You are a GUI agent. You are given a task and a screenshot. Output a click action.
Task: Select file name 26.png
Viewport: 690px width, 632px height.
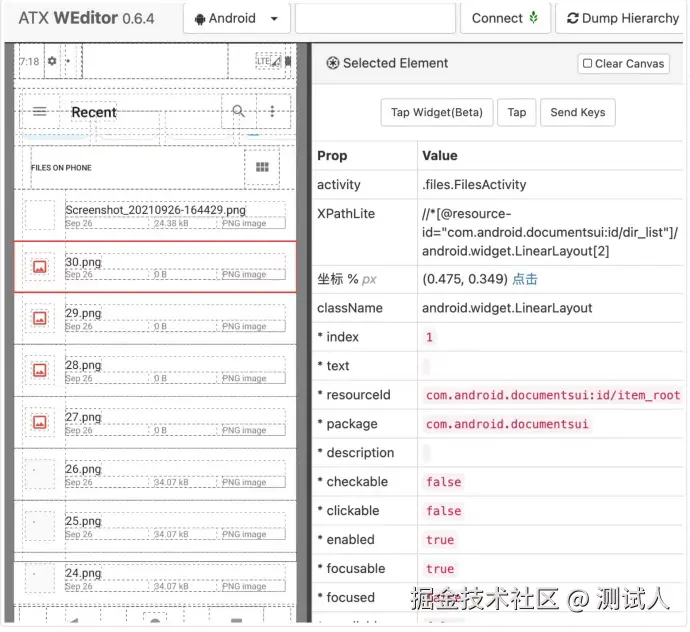click(x=83, y=469)
